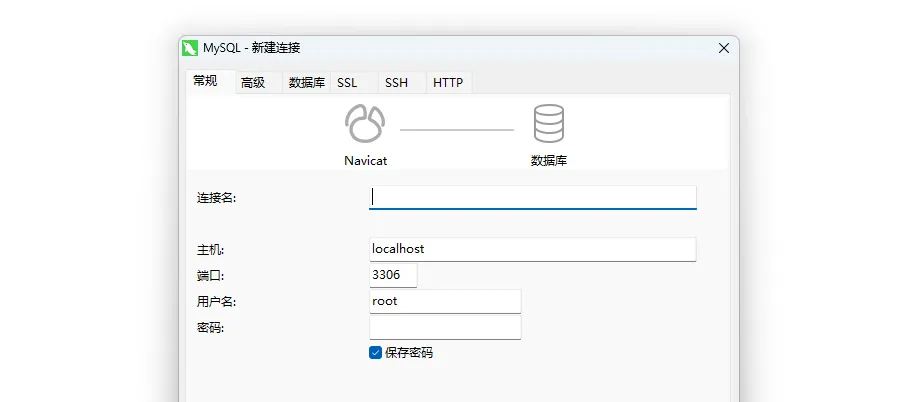This screenshot has height=402, width=899.
Task: Click the database cylinder icon
Action: tap(548, 125)
